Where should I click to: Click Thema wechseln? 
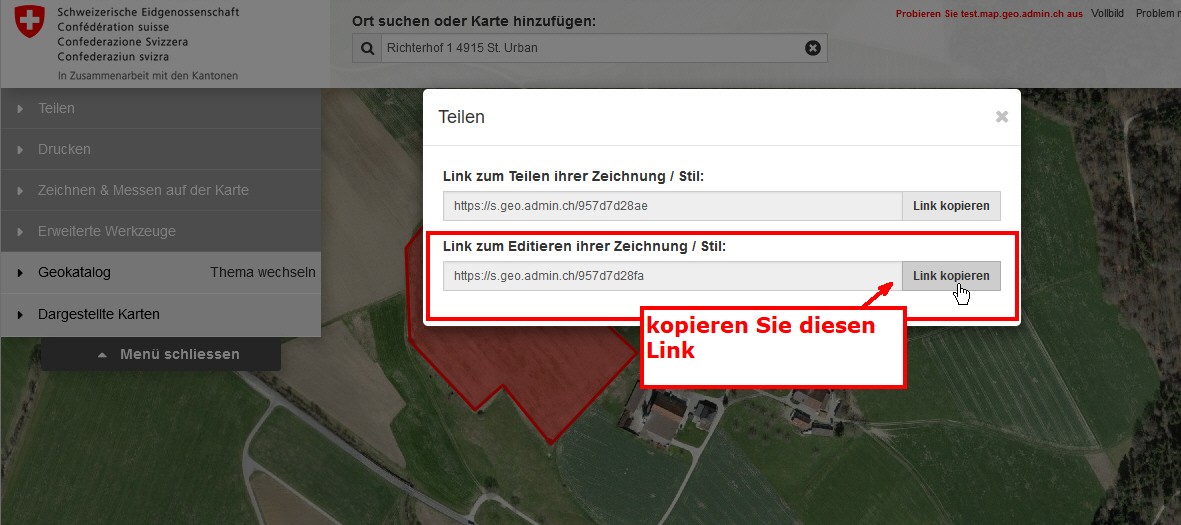click(263, 273)
